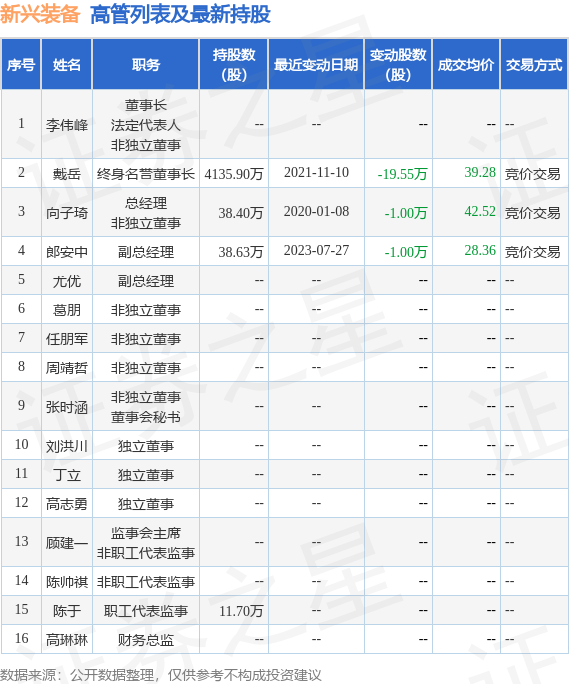The image size is (569, 684).
Task: Click the average price 28.36
Action: tap(480, 250)
